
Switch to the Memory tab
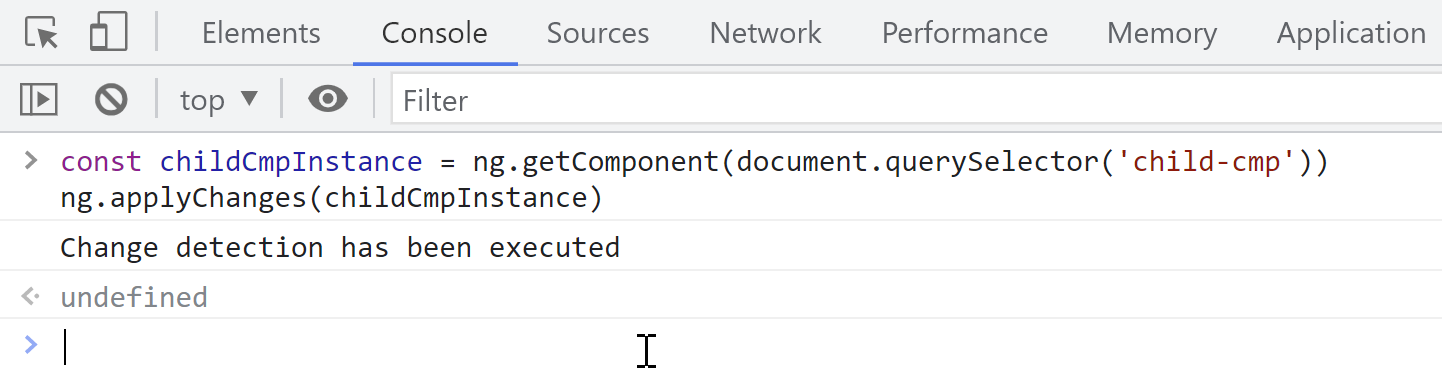pyautogui.click(x=1162, y=33)
